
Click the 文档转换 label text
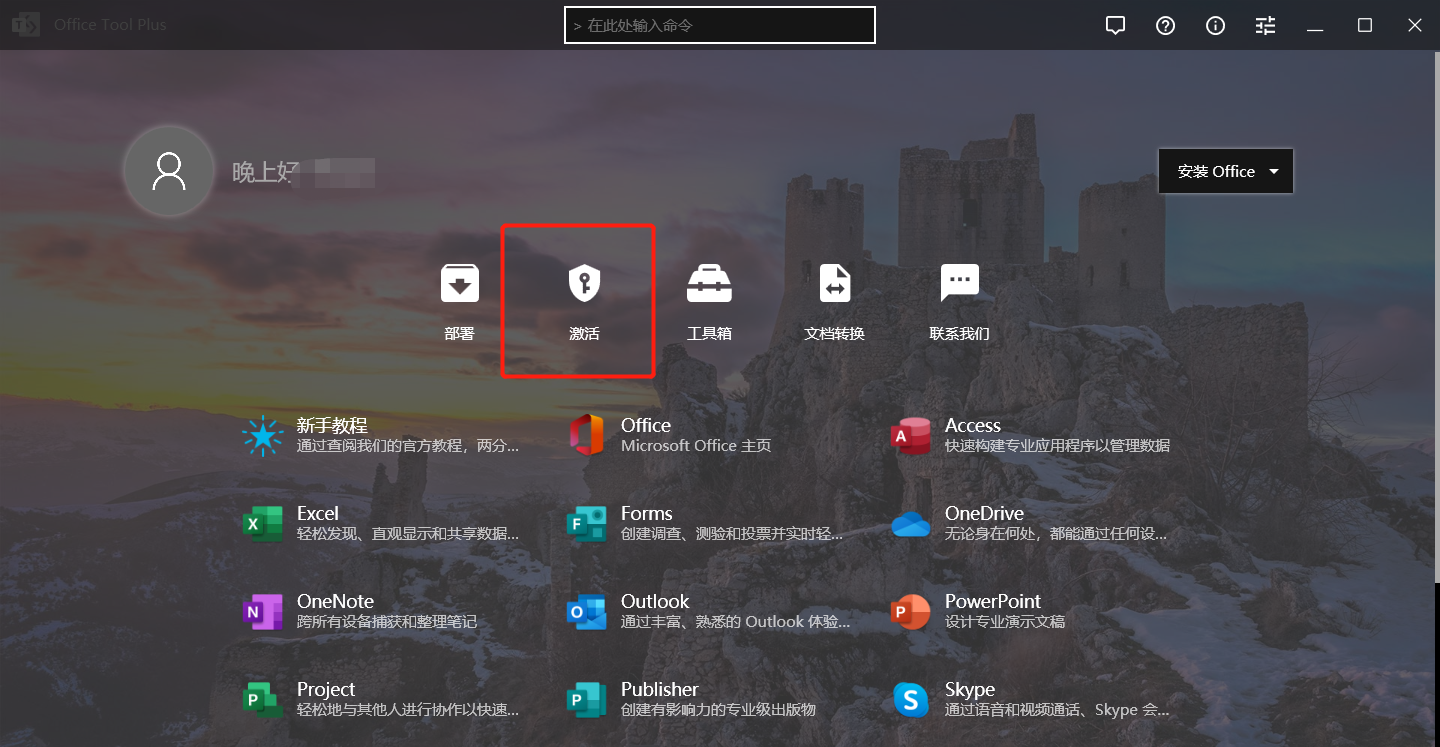(835, 333)
